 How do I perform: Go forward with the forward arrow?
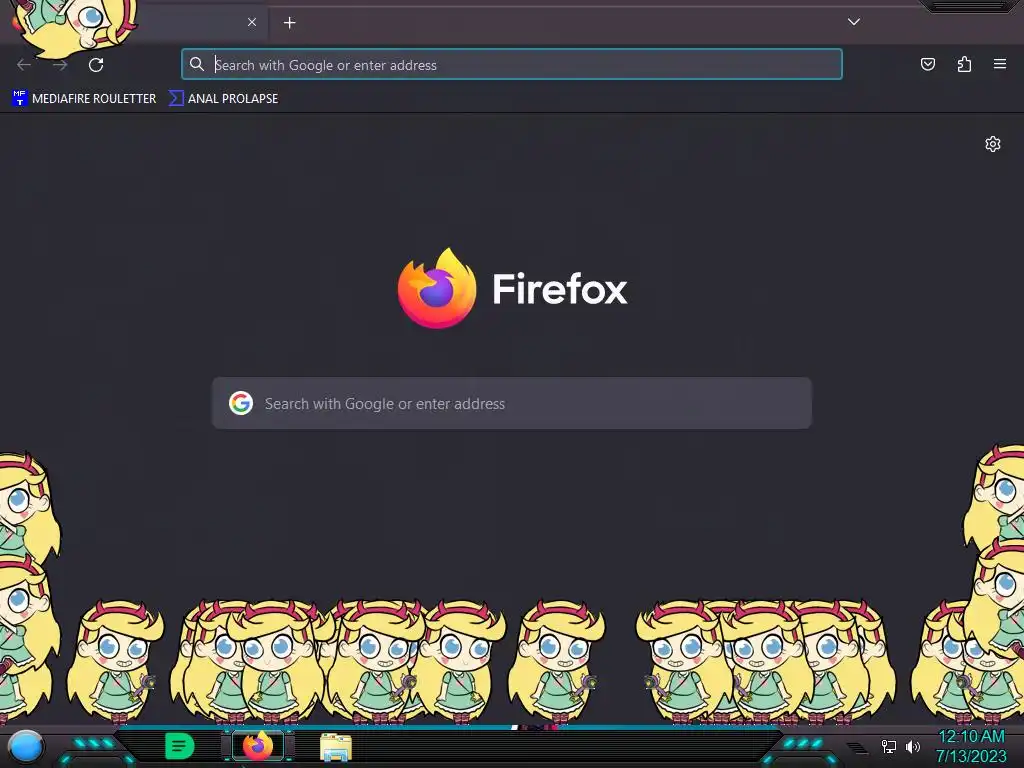(60, 65)
